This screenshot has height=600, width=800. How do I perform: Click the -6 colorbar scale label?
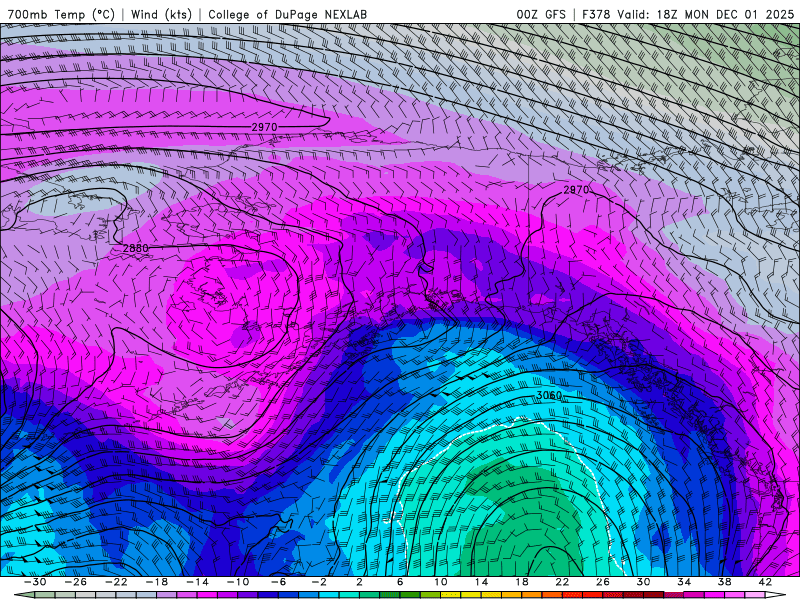279,582
